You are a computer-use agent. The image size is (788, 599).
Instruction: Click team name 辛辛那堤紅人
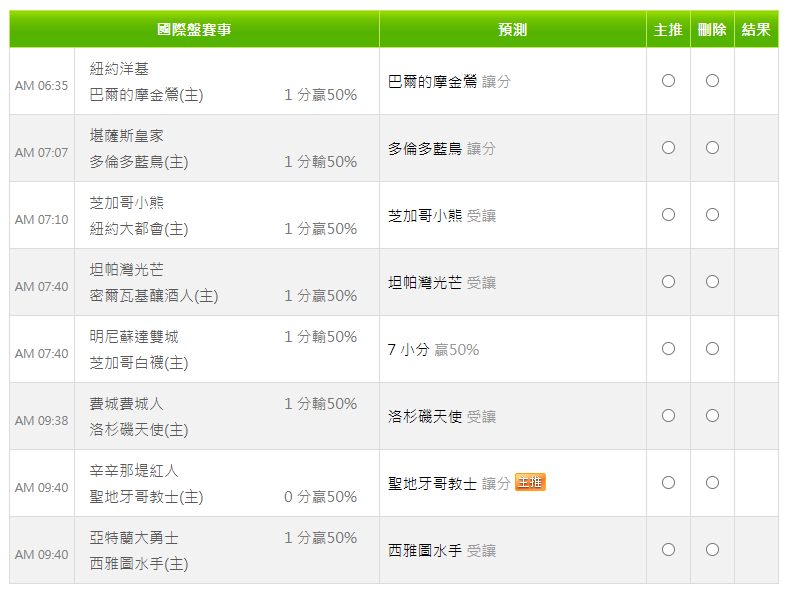pos(134,470)
